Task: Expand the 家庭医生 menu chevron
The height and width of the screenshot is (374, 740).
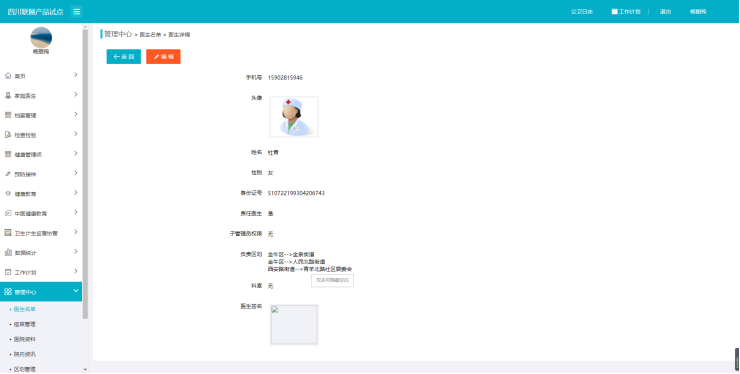Action: point(76,95)
